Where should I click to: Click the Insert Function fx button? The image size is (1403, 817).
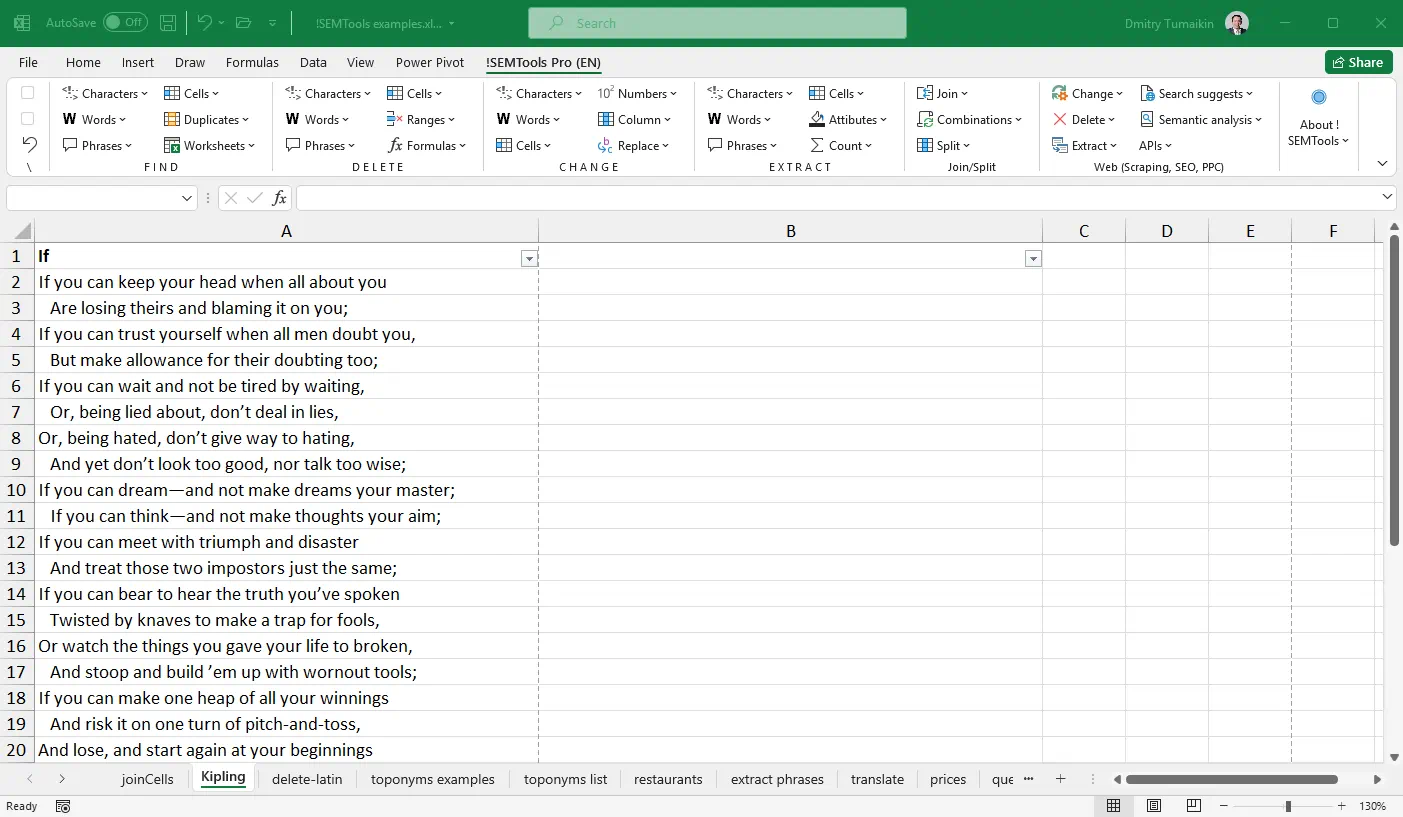280,198
